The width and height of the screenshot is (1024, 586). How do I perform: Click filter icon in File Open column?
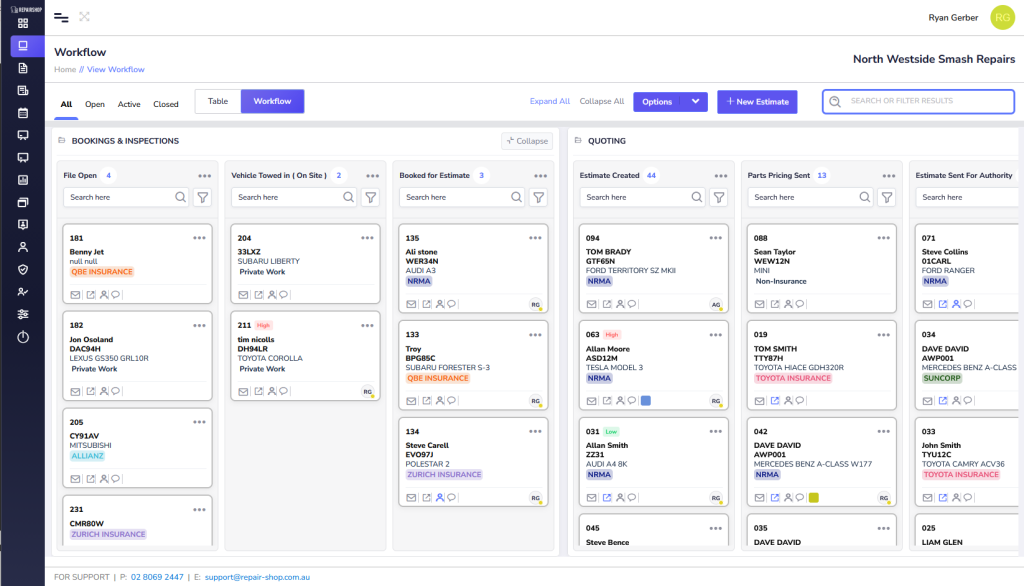pyautogui.click(x=203, y=197)
